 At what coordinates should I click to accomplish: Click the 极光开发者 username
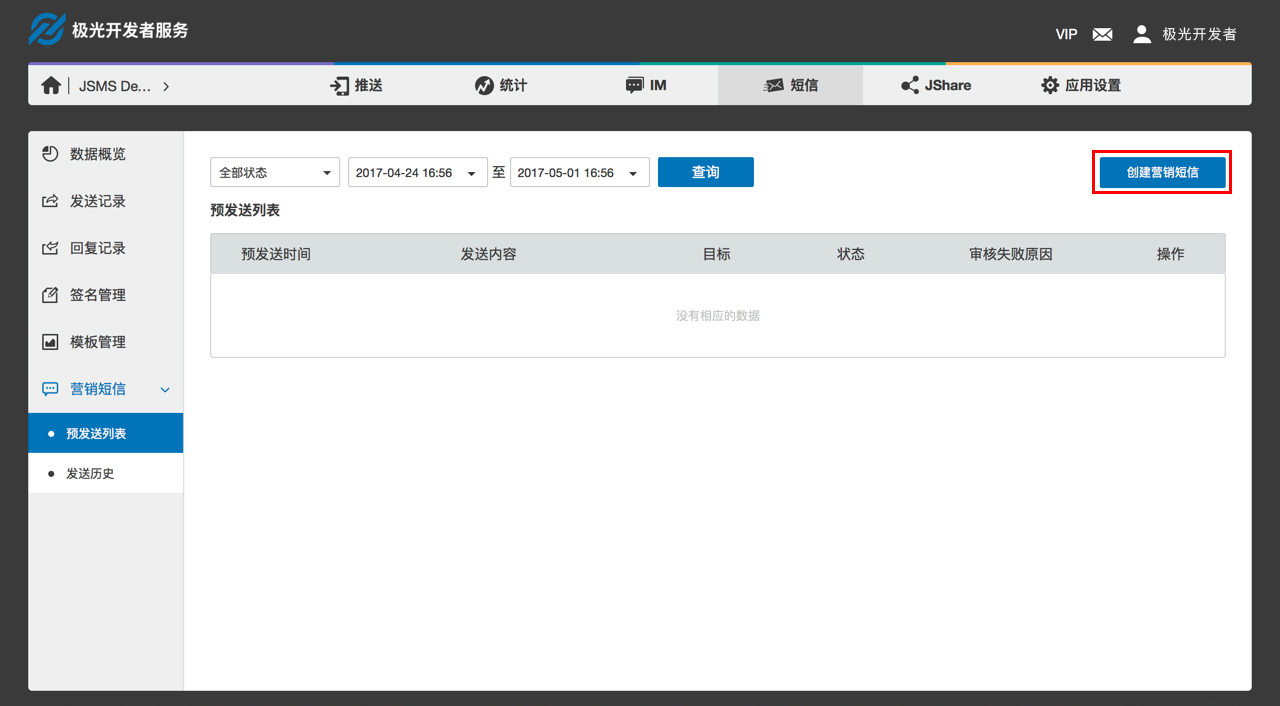click(x=1199, y=34)
